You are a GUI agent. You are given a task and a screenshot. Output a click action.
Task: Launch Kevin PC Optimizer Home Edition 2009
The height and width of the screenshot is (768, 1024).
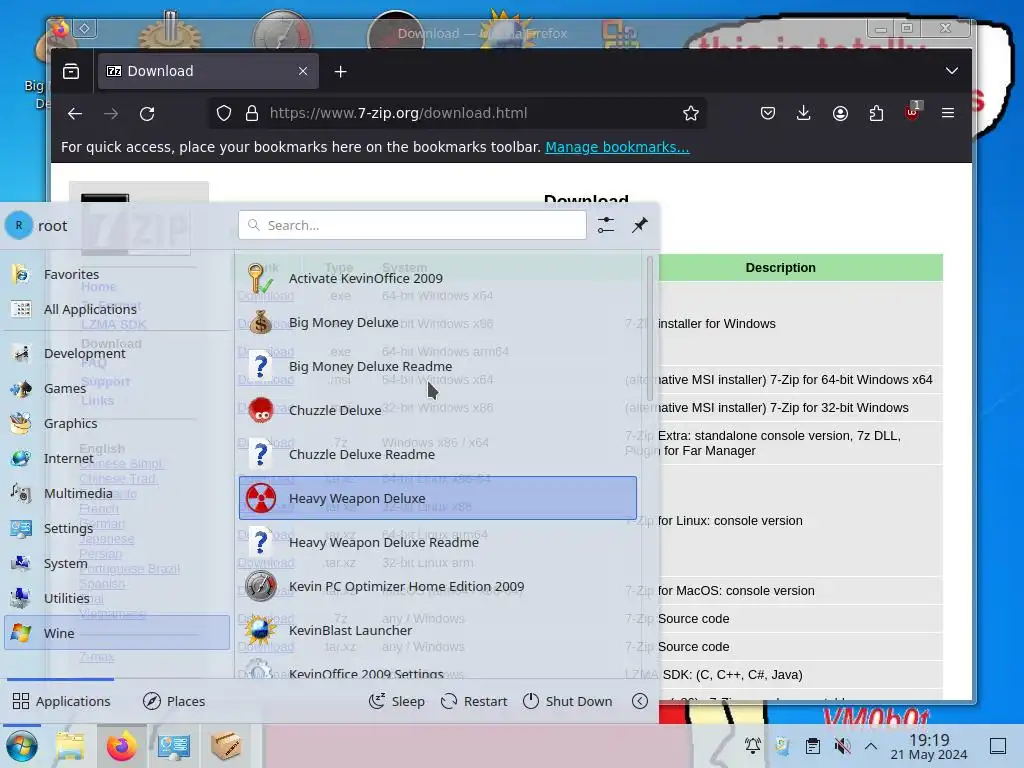pos(438,586)
